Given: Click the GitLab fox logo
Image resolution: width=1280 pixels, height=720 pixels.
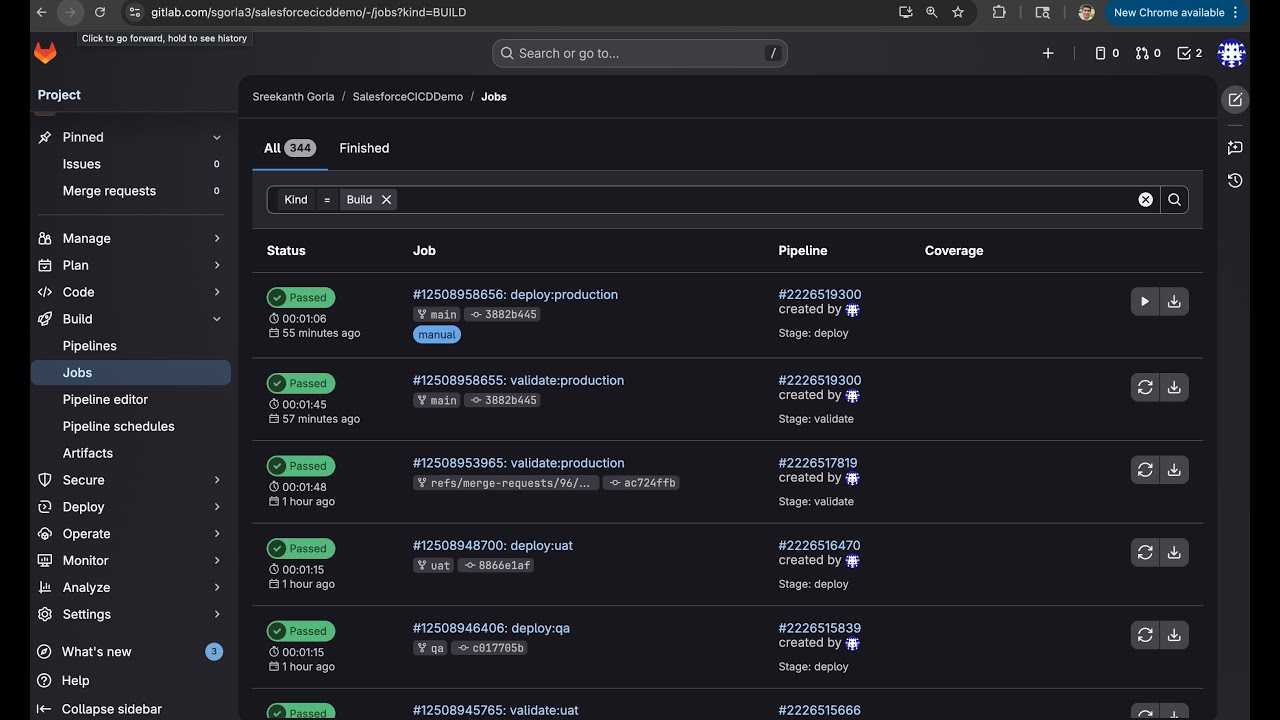Looking at the screenshot, I should tap(46, 54).
